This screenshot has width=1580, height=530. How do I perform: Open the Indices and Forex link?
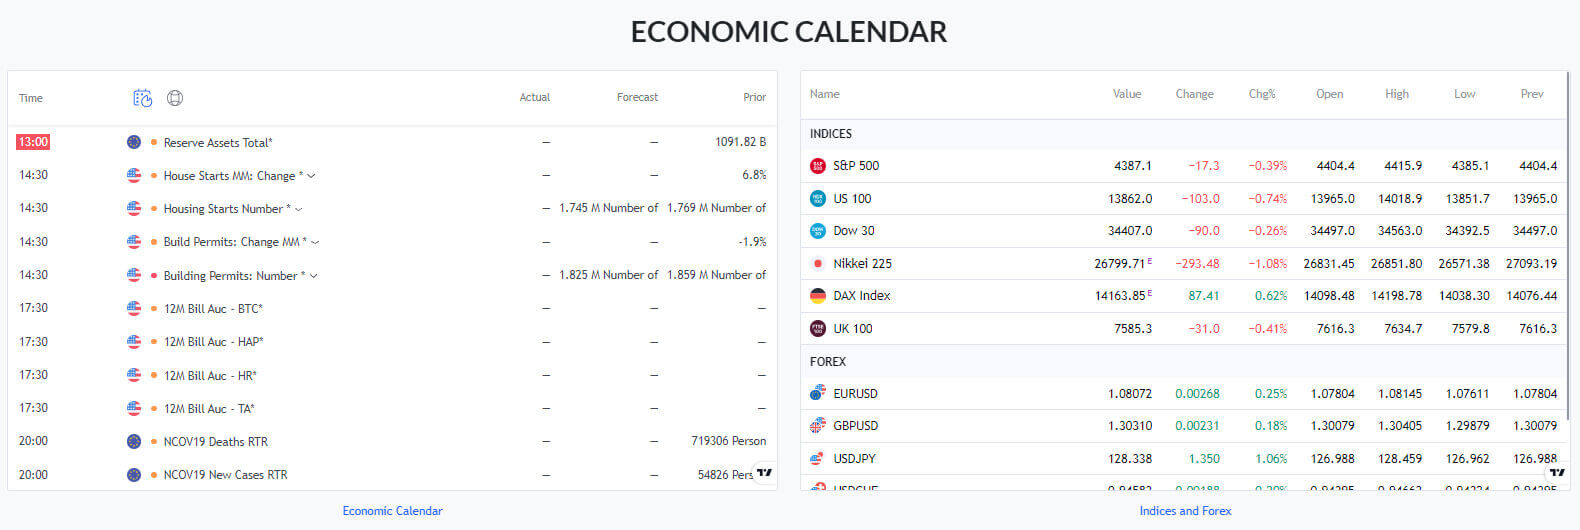(x=1185, y=511)
